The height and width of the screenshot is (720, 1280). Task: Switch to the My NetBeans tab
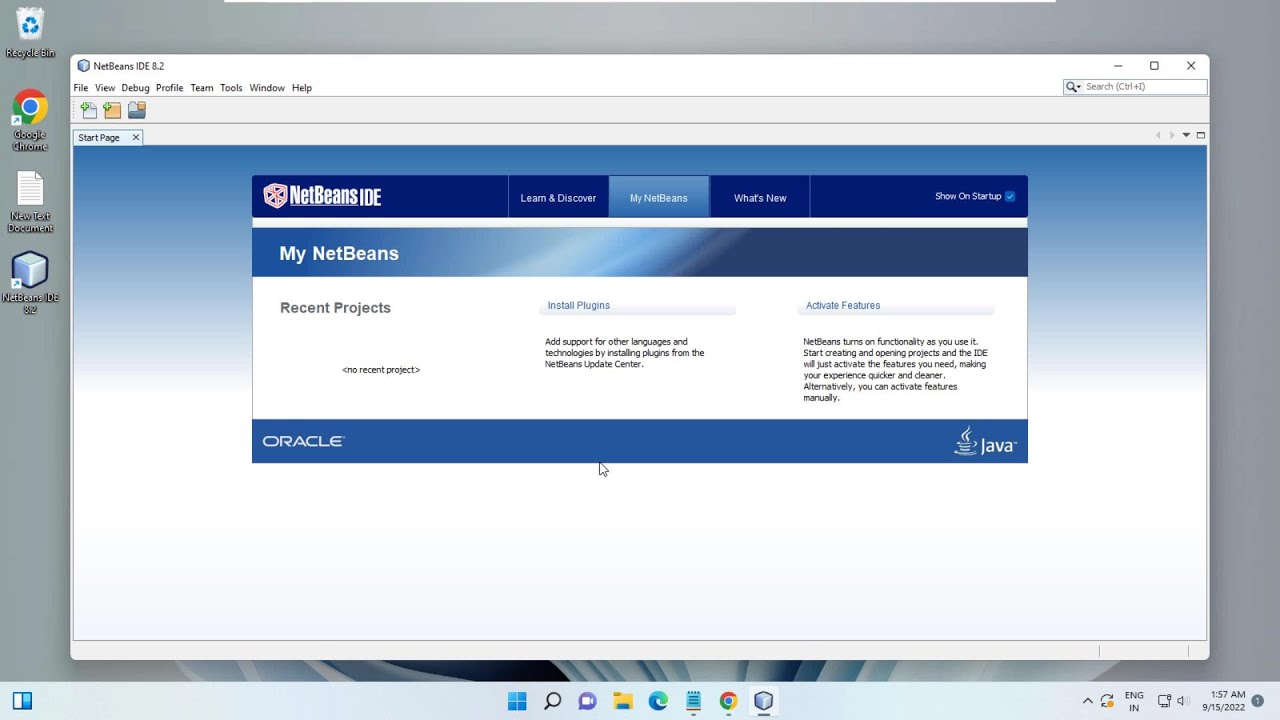pos(659,198)
